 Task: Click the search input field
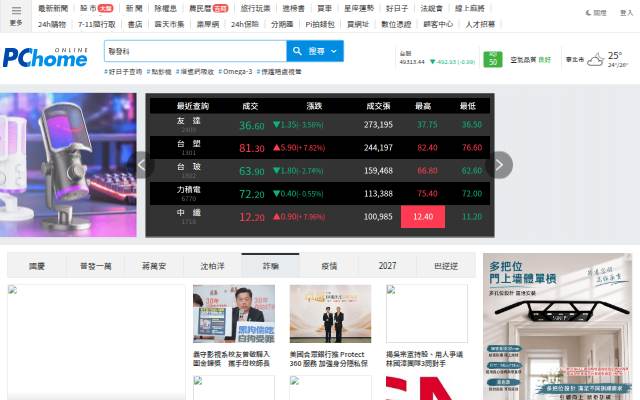[x=196, y=51]
